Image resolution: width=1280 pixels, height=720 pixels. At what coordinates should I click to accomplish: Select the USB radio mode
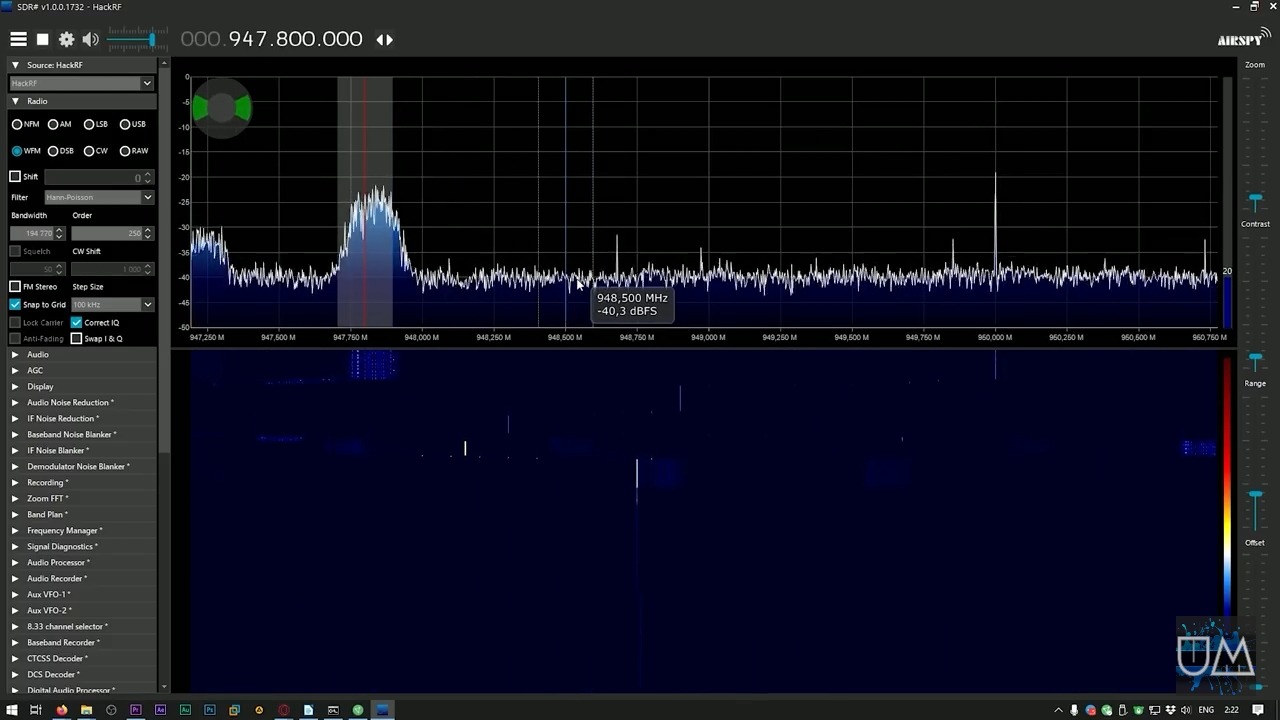(x=125, y=124)
